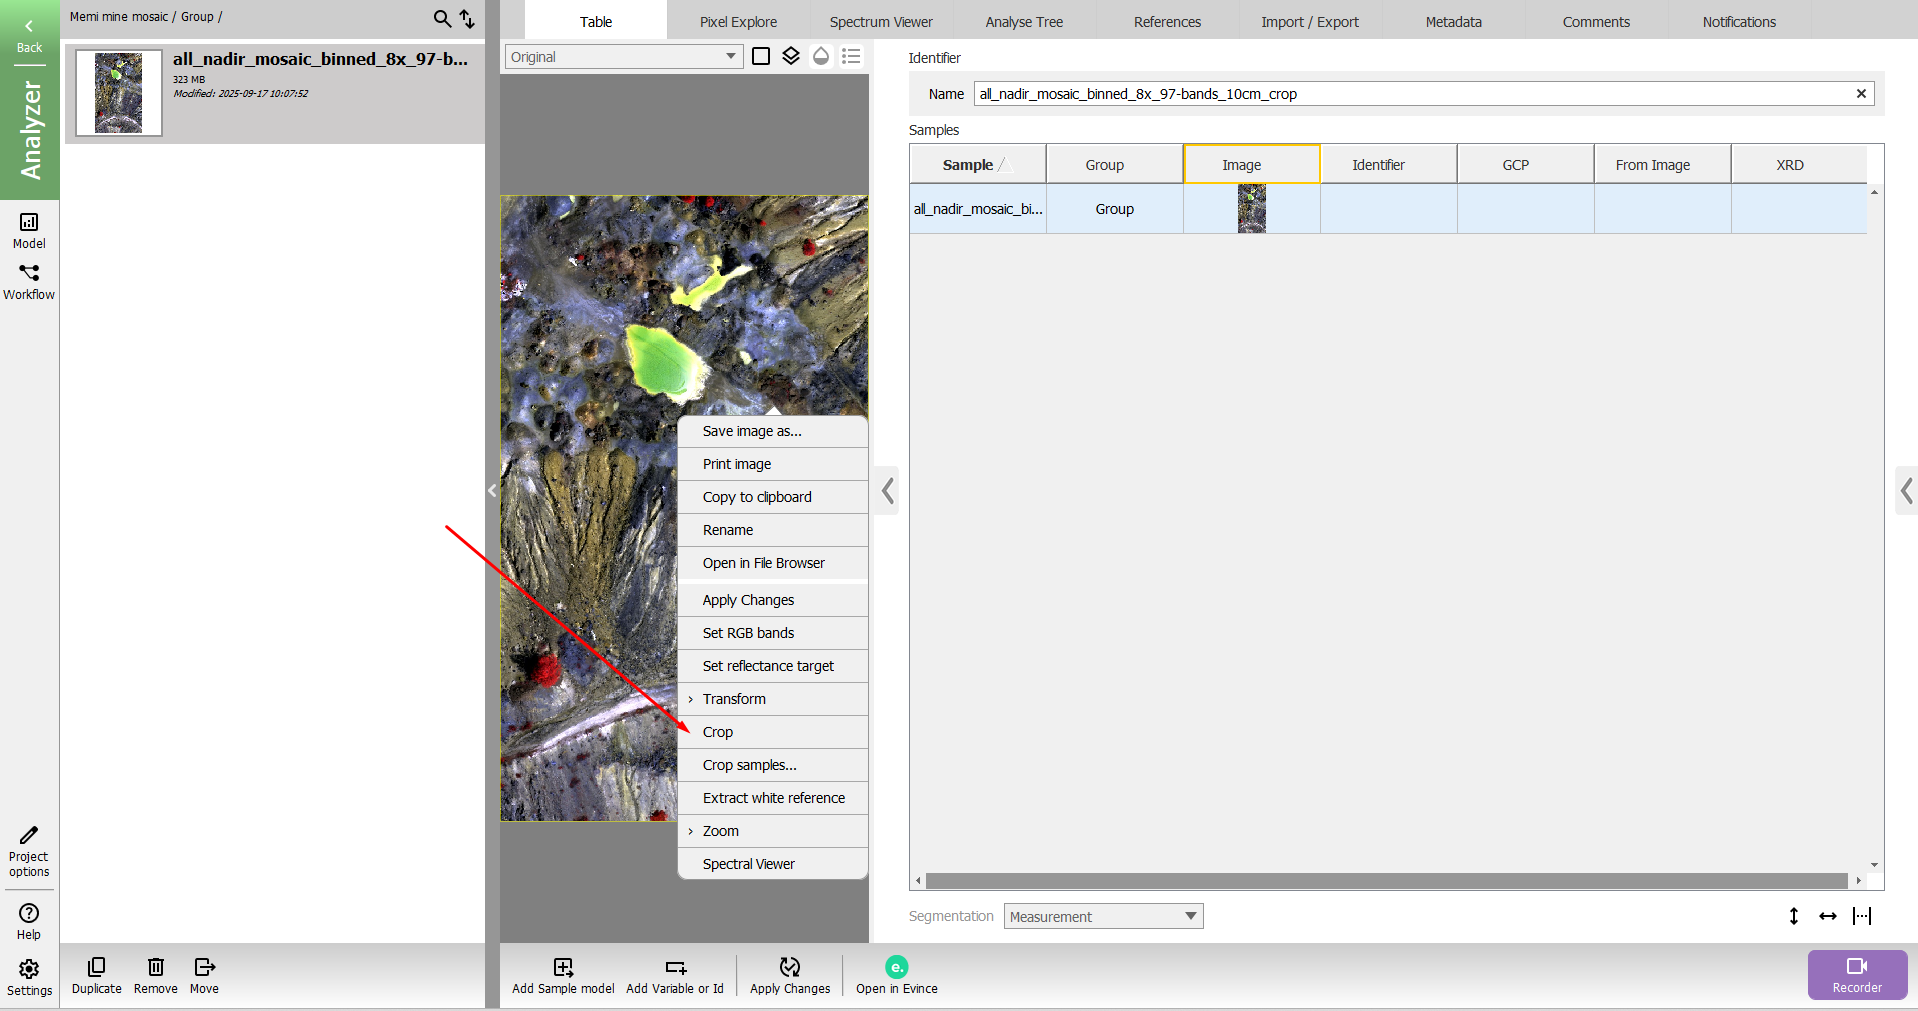Click the sort order arrows icon
The height and width of the screenshot is (1011, 1918).
(x=467, y=18)
